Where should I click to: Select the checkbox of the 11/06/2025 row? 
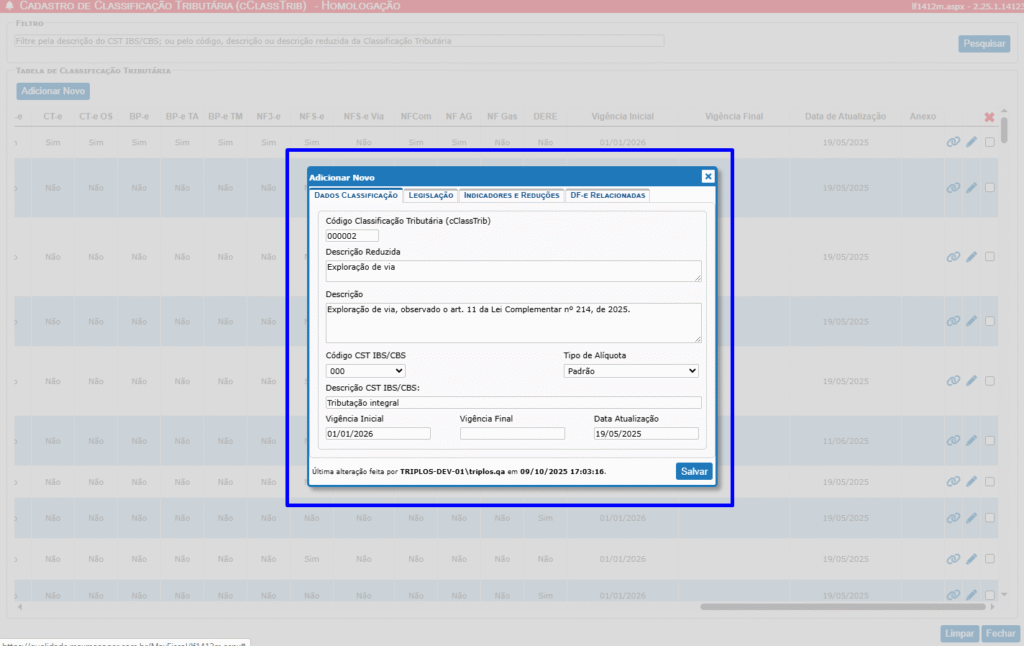point(989,440)
